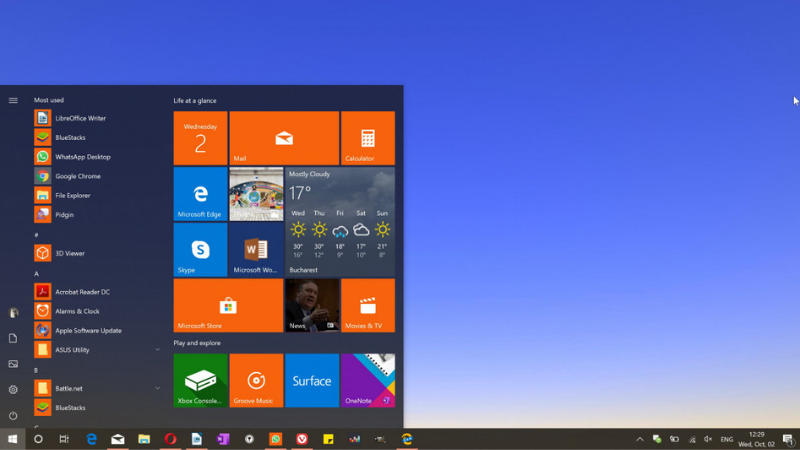The width and height of the screenshot is (800, 450).
Task: Open the ENG language switcher
Action: click(727, 439)
